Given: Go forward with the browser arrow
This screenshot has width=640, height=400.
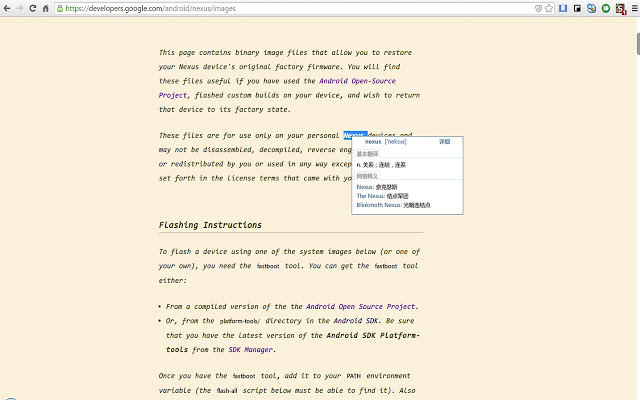Looking at the screenshot, I should click(20, 8).
